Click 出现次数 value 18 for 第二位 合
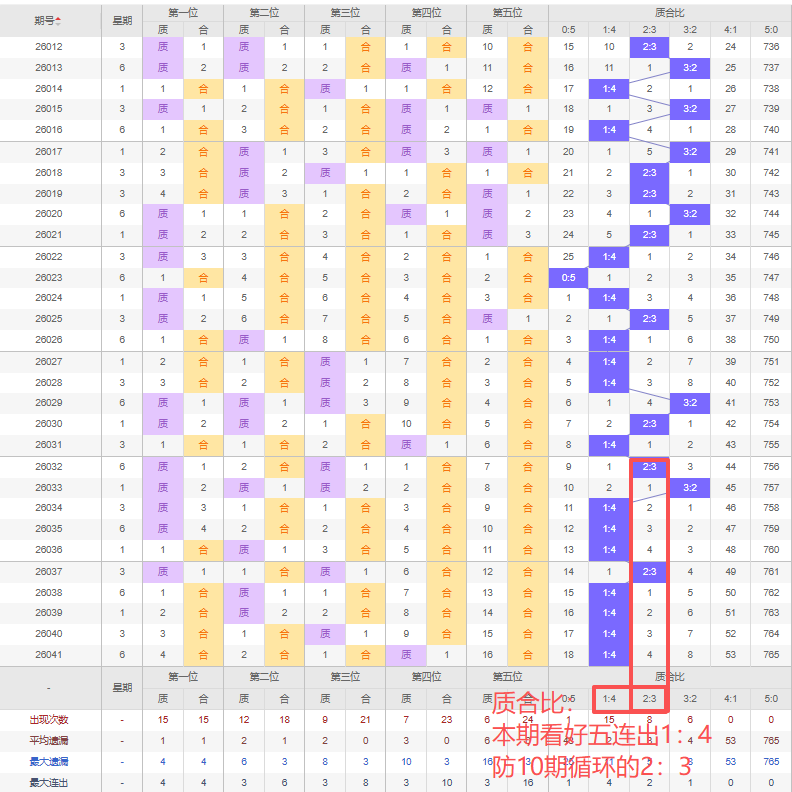 point(284,720)
